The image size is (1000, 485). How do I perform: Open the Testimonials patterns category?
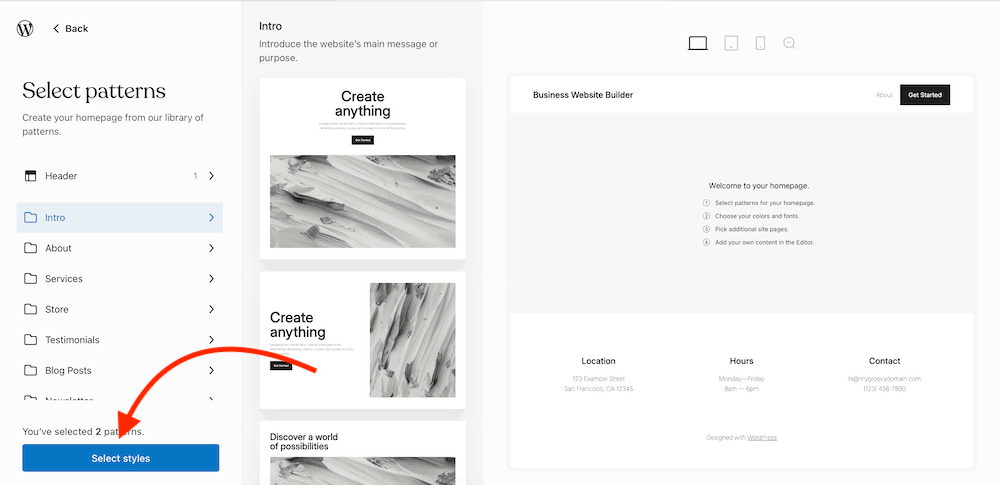[x=120, y=340]
